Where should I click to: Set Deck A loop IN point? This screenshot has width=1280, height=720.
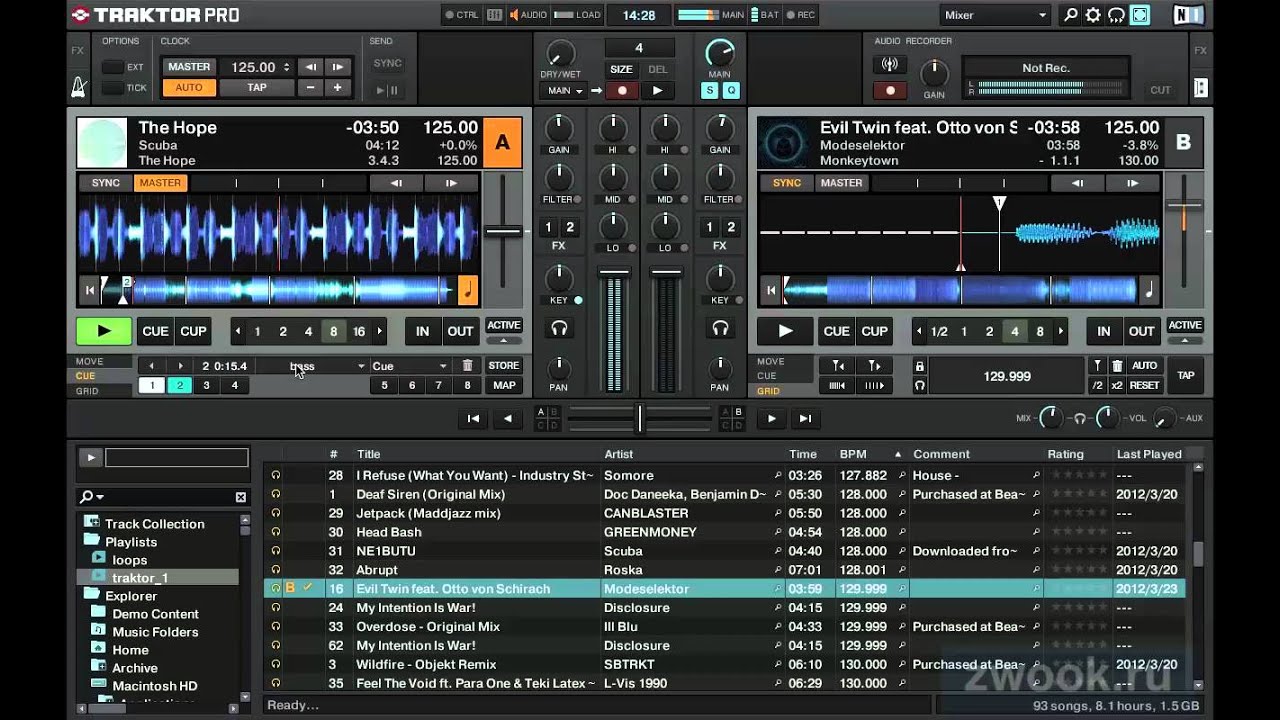(x=423, y=331)
